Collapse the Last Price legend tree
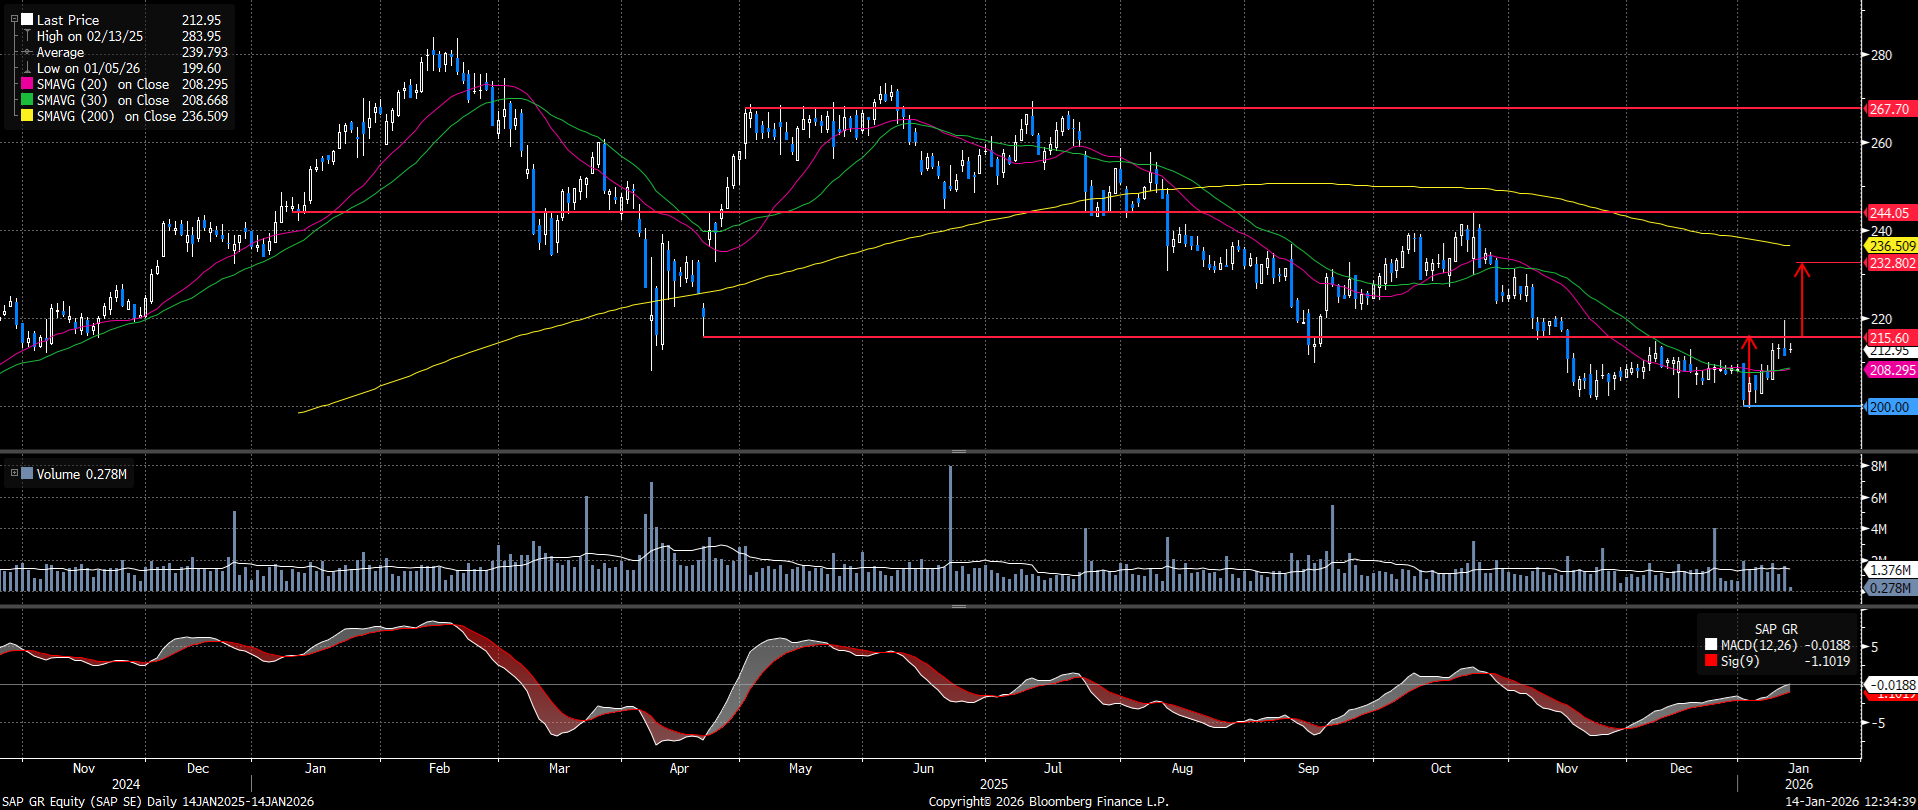 [x=14, y=19]
